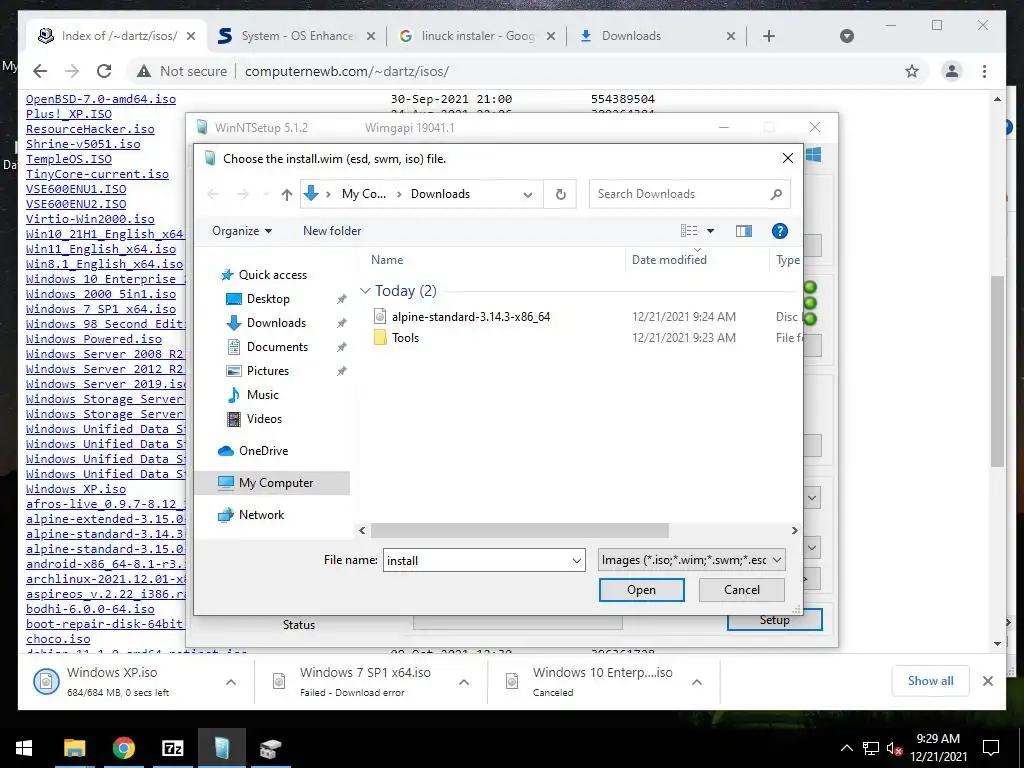The width and height of the screenshot is (1024, 768).
Task: Select the Tools folder in file list
Action: [x=405, y=338]
